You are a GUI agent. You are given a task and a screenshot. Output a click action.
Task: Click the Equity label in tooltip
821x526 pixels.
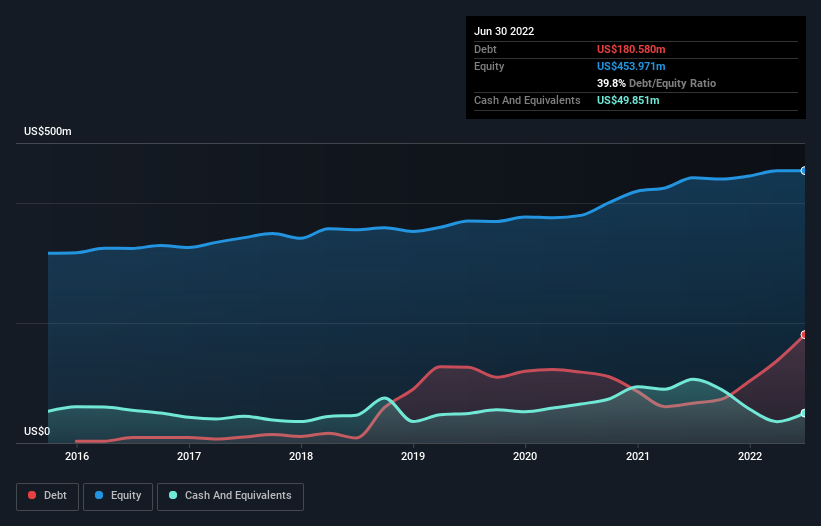coord(489,66)
